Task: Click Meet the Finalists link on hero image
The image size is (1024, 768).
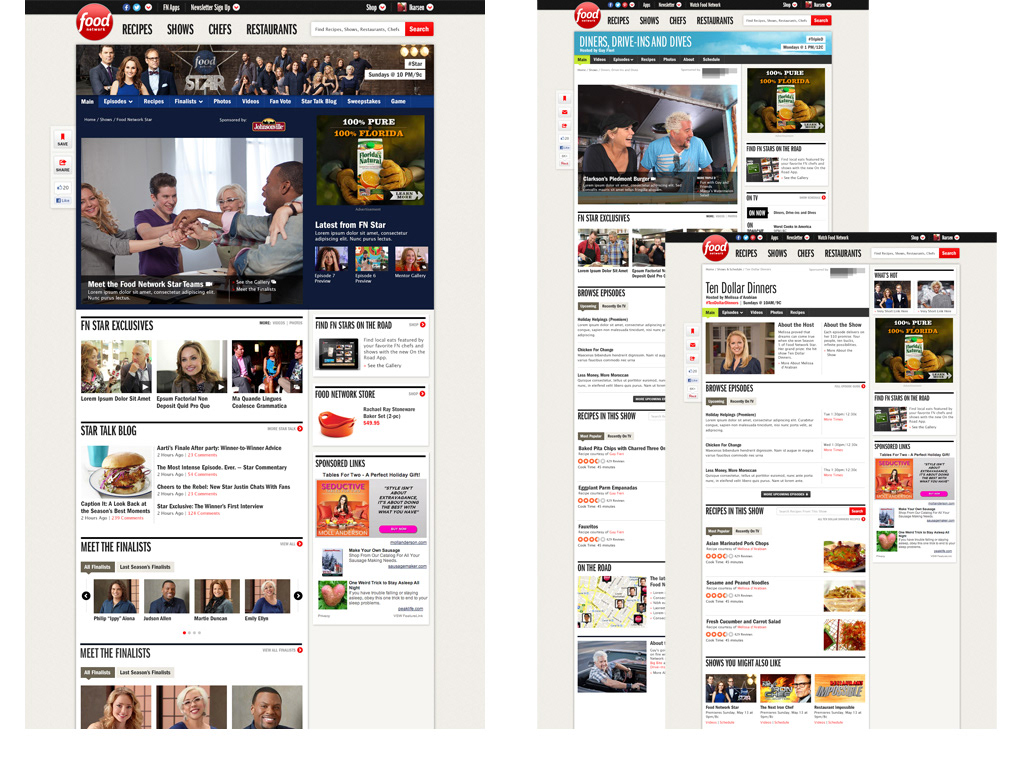Action: (x=255, y=289)
